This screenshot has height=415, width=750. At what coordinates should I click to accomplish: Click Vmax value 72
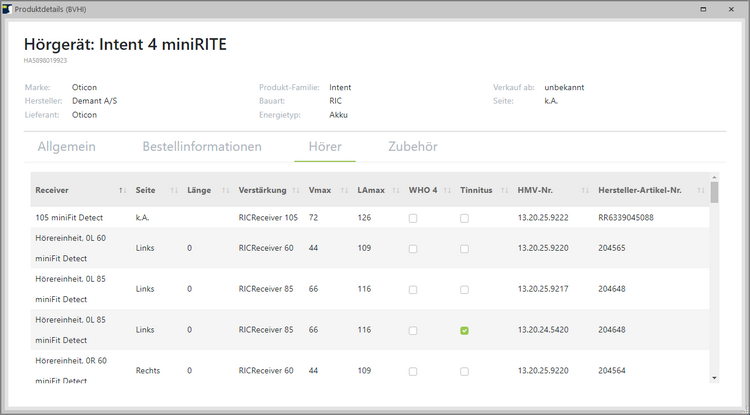click(313, 218)
